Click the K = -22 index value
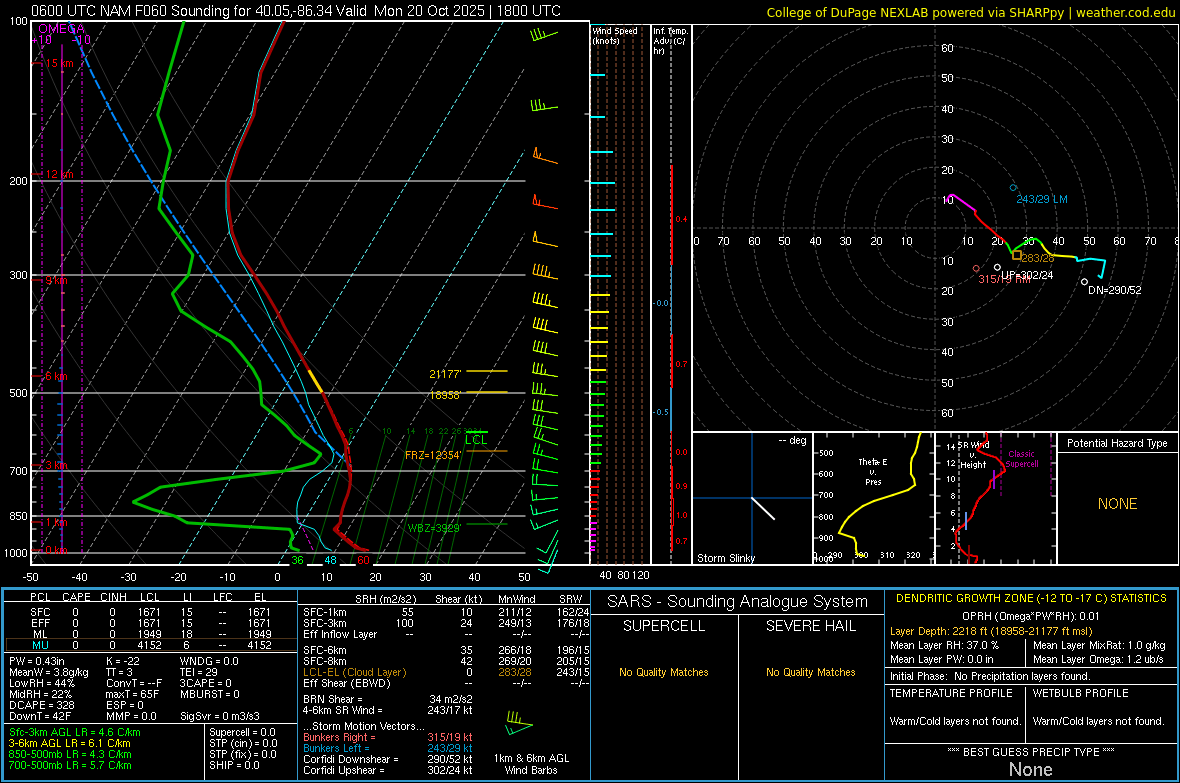The height and width of the screenshot is (783, 1180). click(123, 661)
